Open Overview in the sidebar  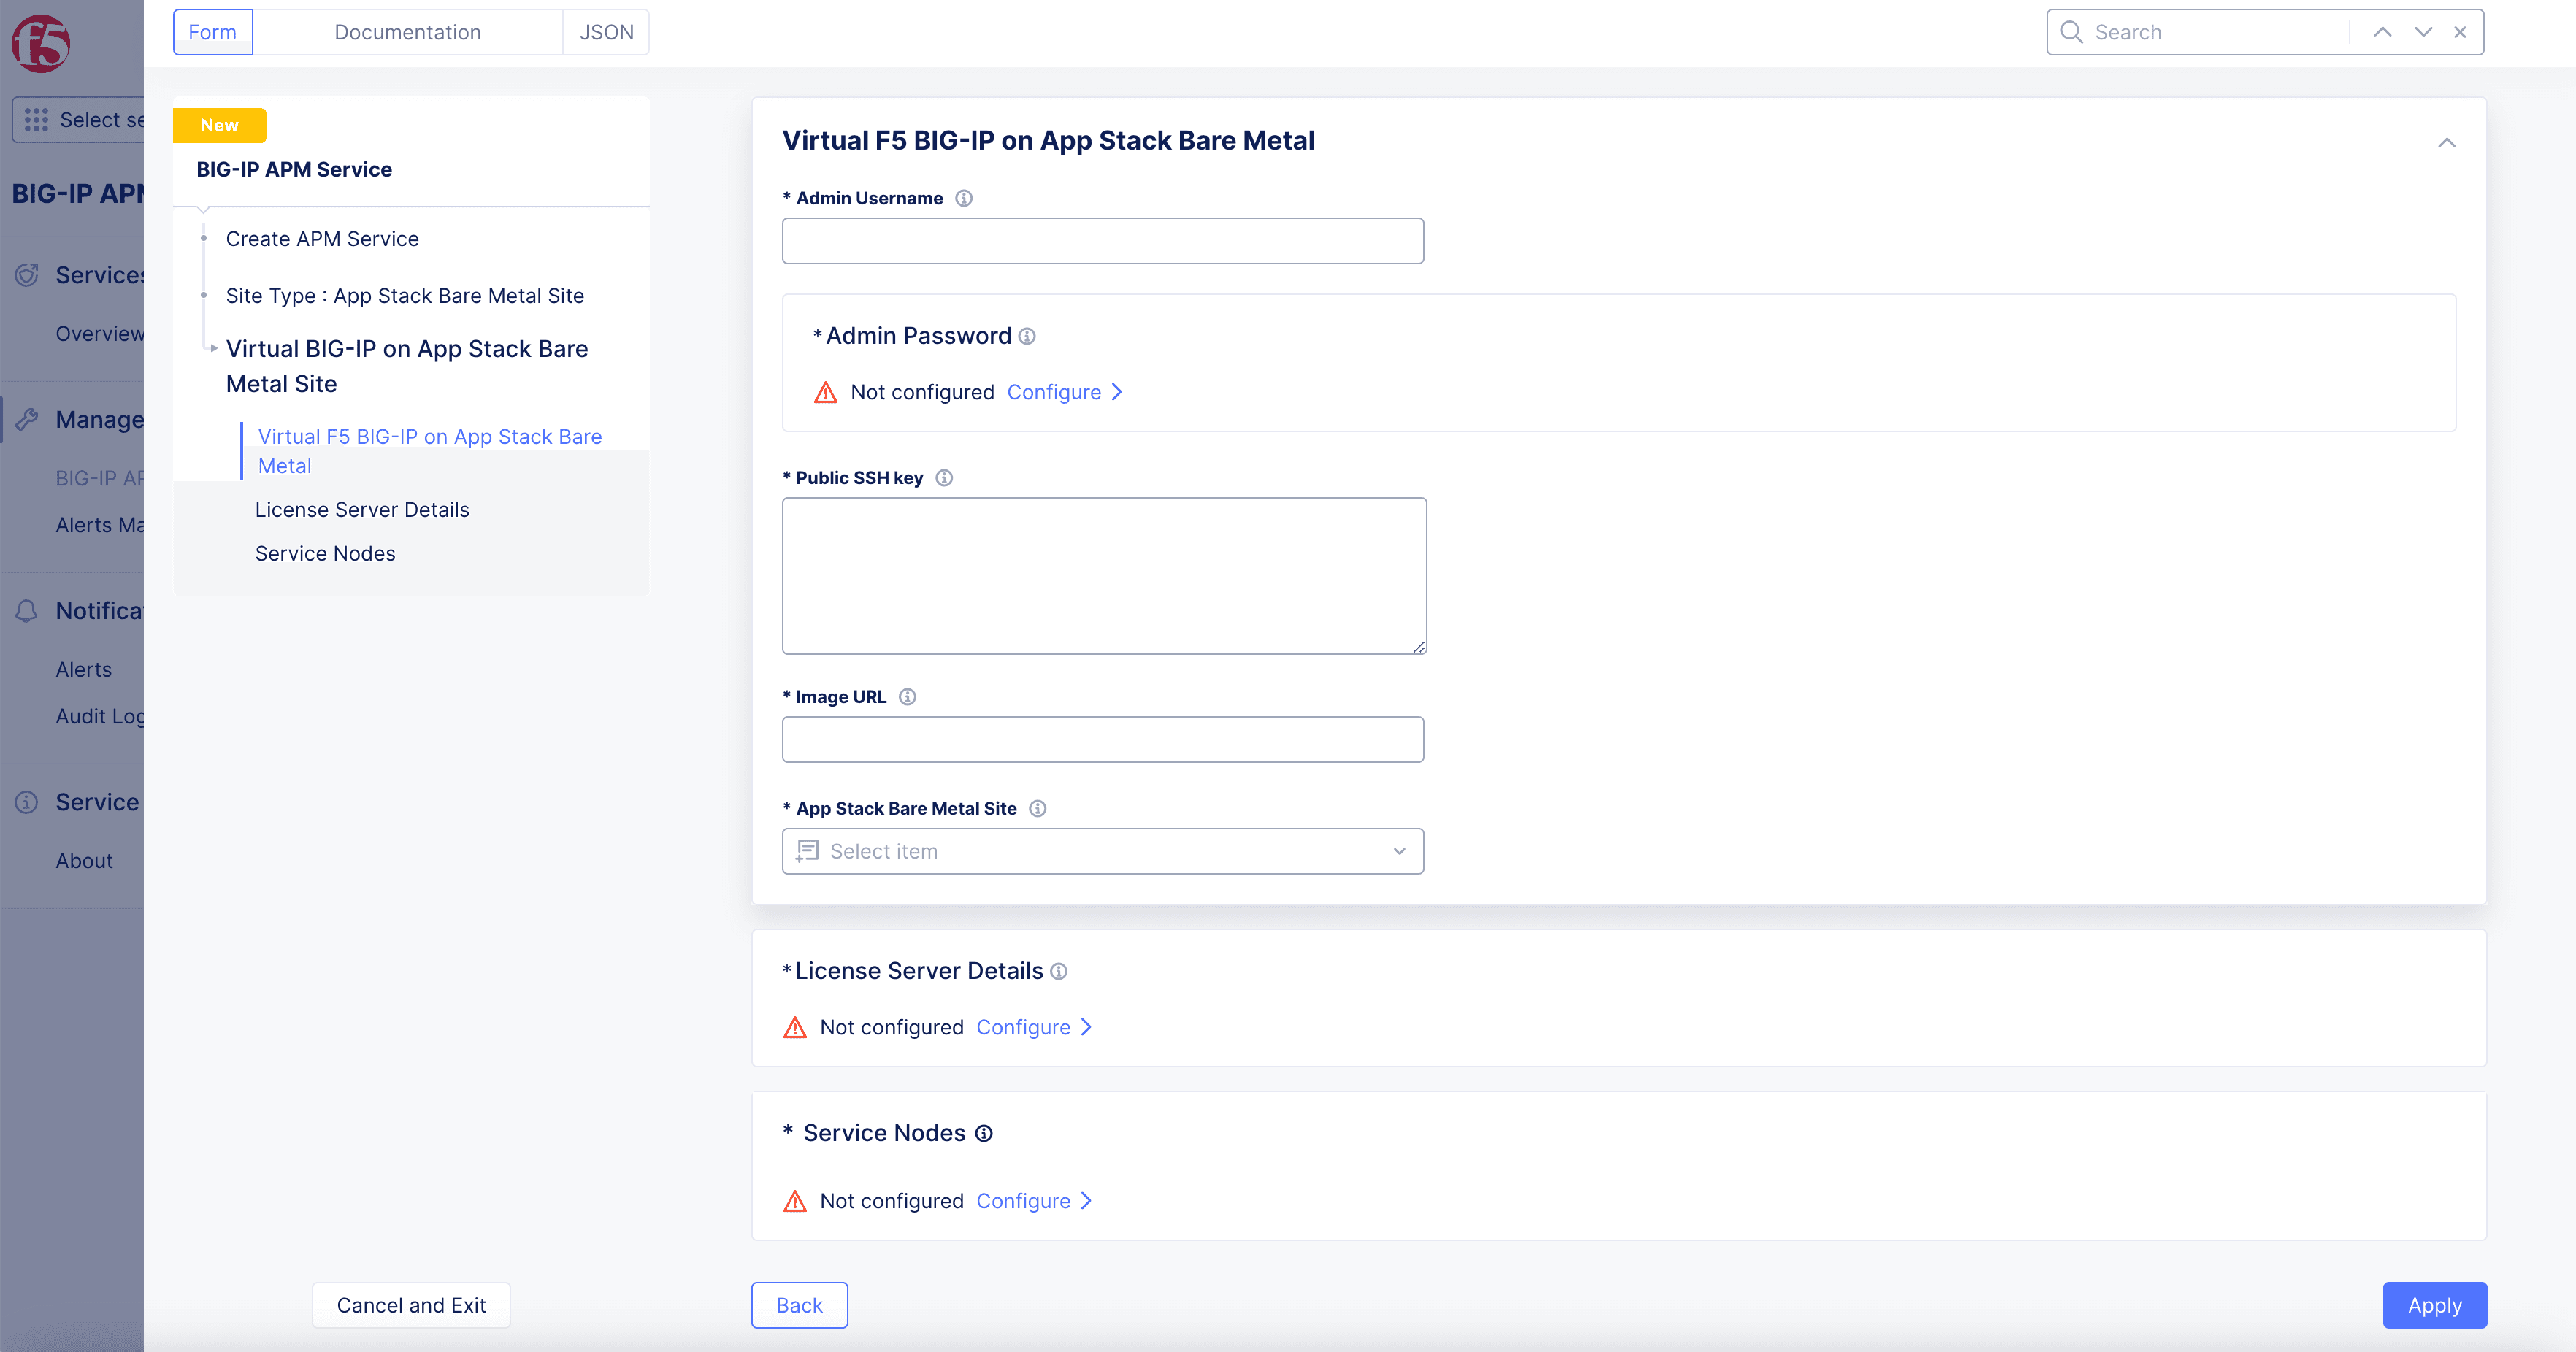[x=100, y=334]
